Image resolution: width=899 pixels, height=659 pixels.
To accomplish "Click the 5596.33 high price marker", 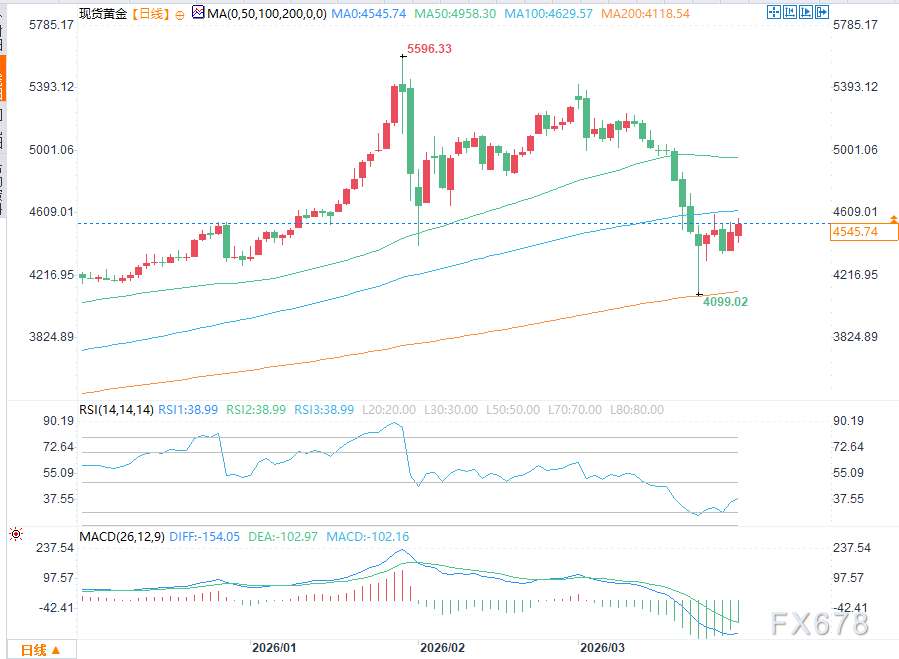I will click(x=428, y=48).
